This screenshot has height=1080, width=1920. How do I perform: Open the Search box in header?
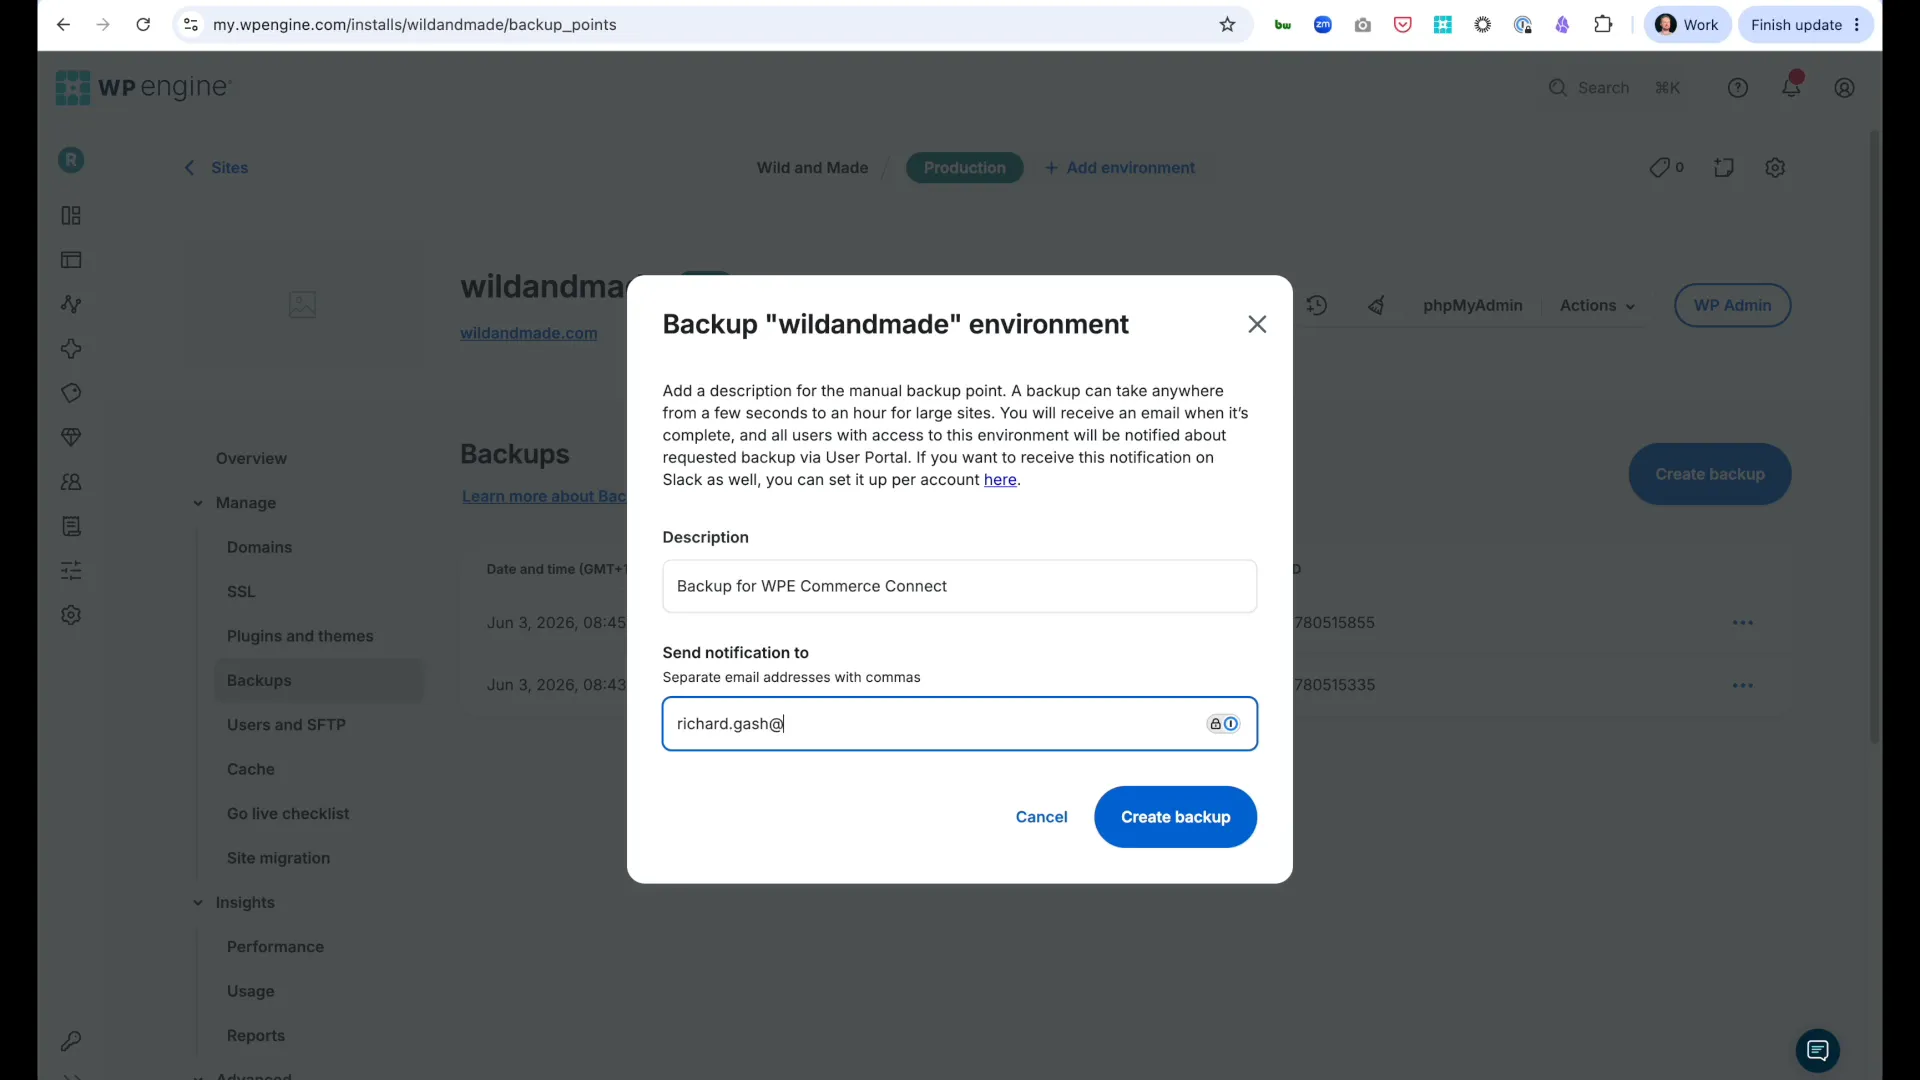tap(1614, 88)
